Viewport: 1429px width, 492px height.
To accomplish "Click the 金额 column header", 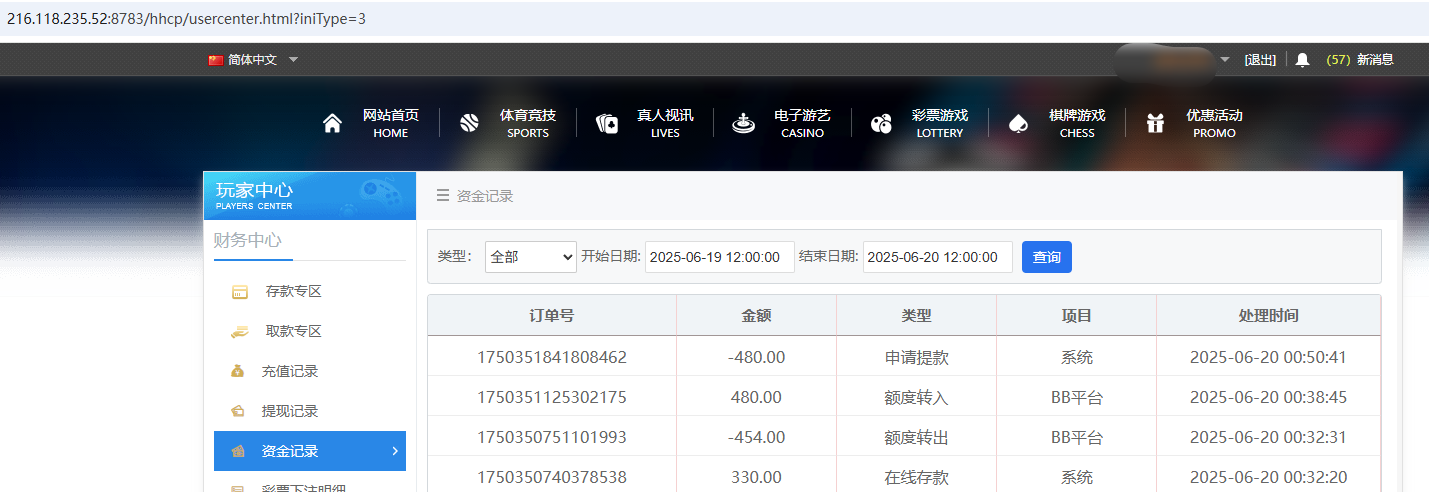I will tap(756, 315).
